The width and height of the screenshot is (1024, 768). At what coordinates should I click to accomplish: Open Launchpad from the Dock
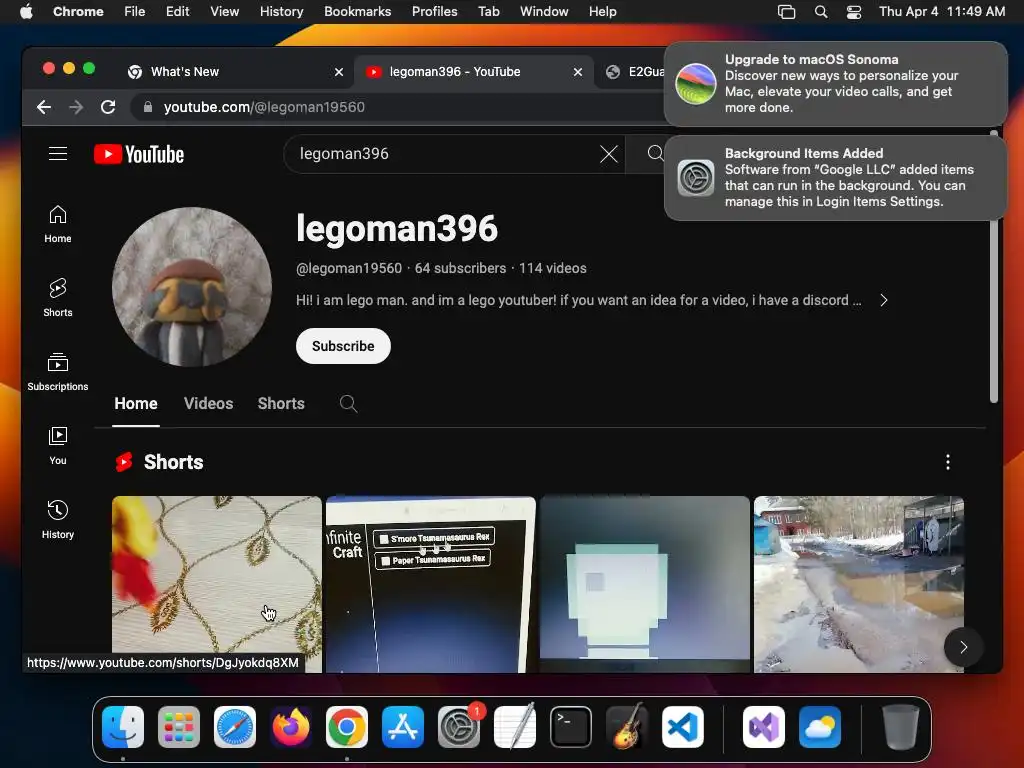[x=179, y=727]
